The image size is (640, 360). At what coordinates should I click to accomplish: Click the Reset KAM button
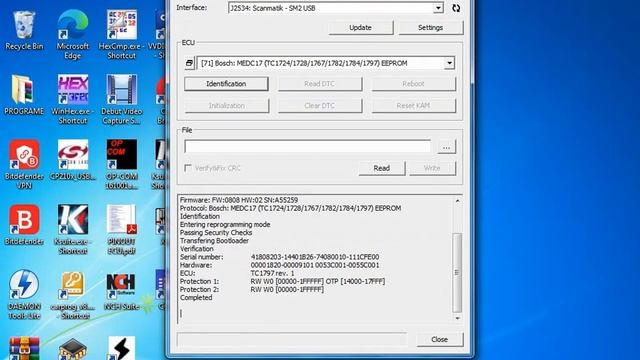pyautogui.click(x=413, y=106)
